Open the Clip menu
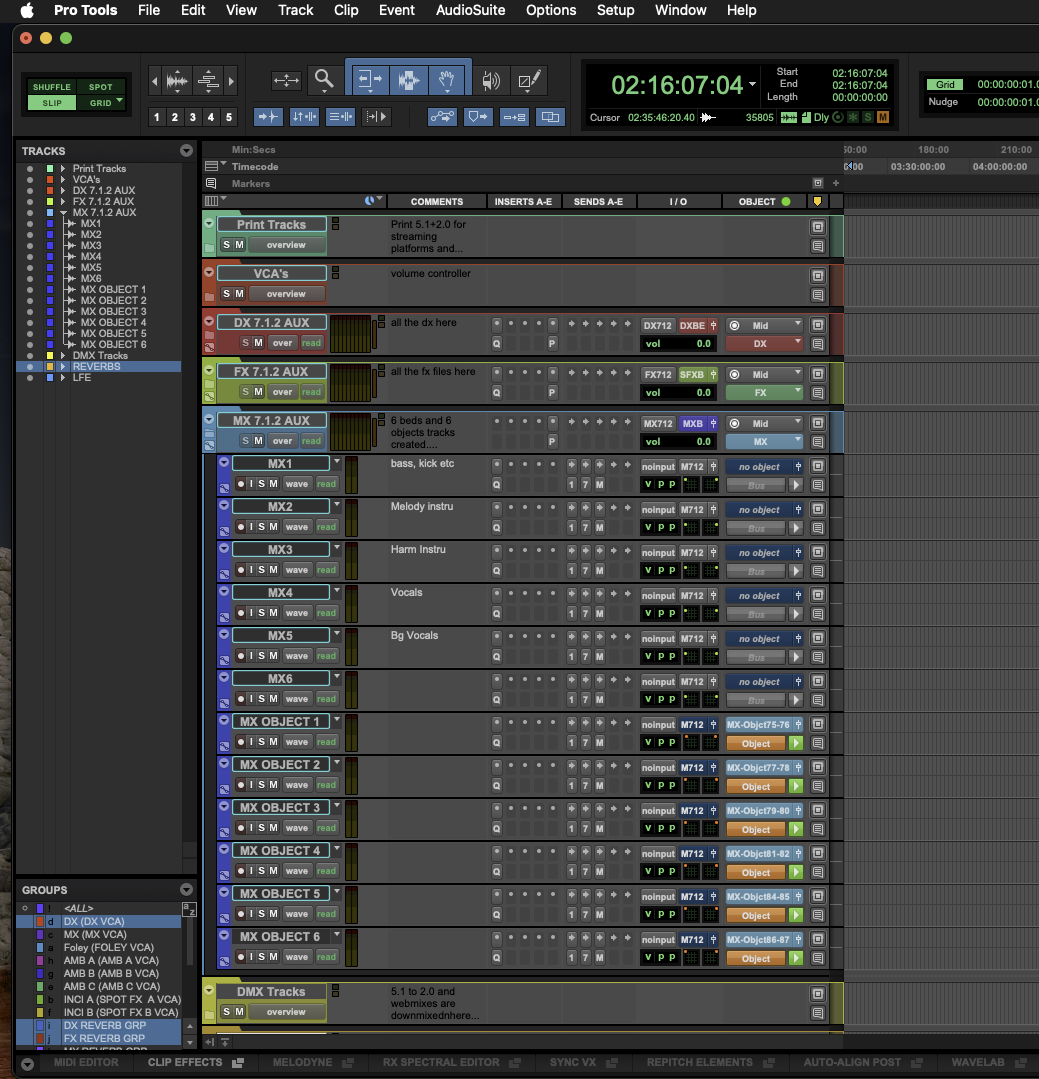Image resolution: width=1039 pixels, height=1079 pixels. pyautogui.click(x=345, y=10)
